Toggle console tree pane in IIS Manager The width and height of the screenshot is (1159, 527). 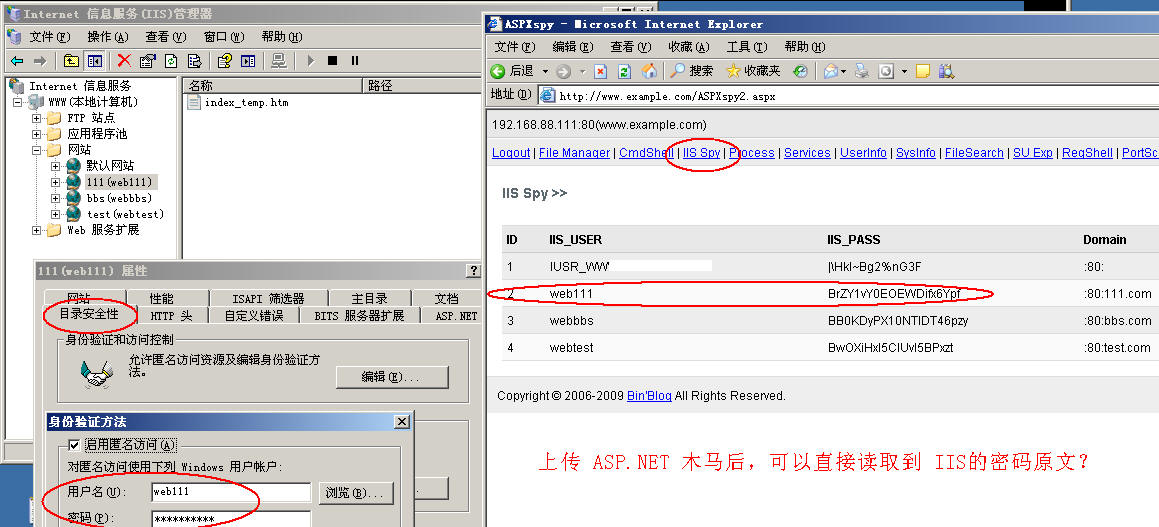point(95,61)
